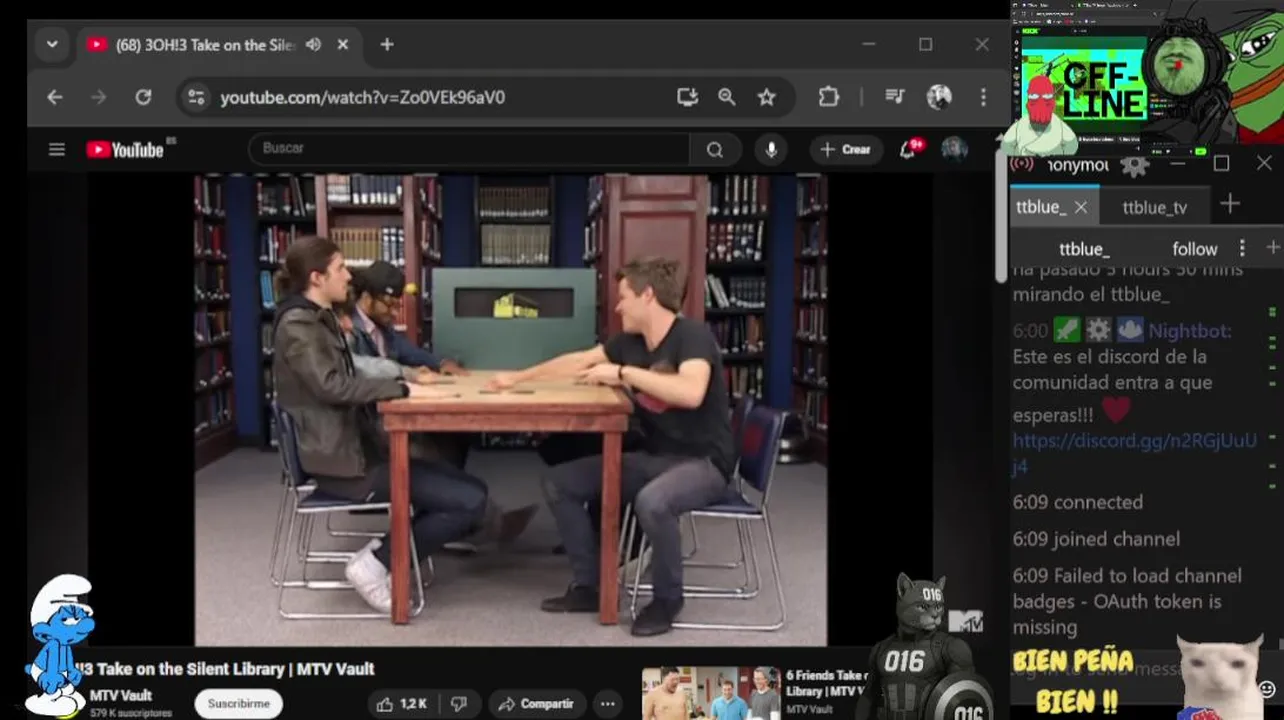This screenshot has width=1284, height=720.
Task: Click the ttblue_ split header name
Action: click(1084, 249)
